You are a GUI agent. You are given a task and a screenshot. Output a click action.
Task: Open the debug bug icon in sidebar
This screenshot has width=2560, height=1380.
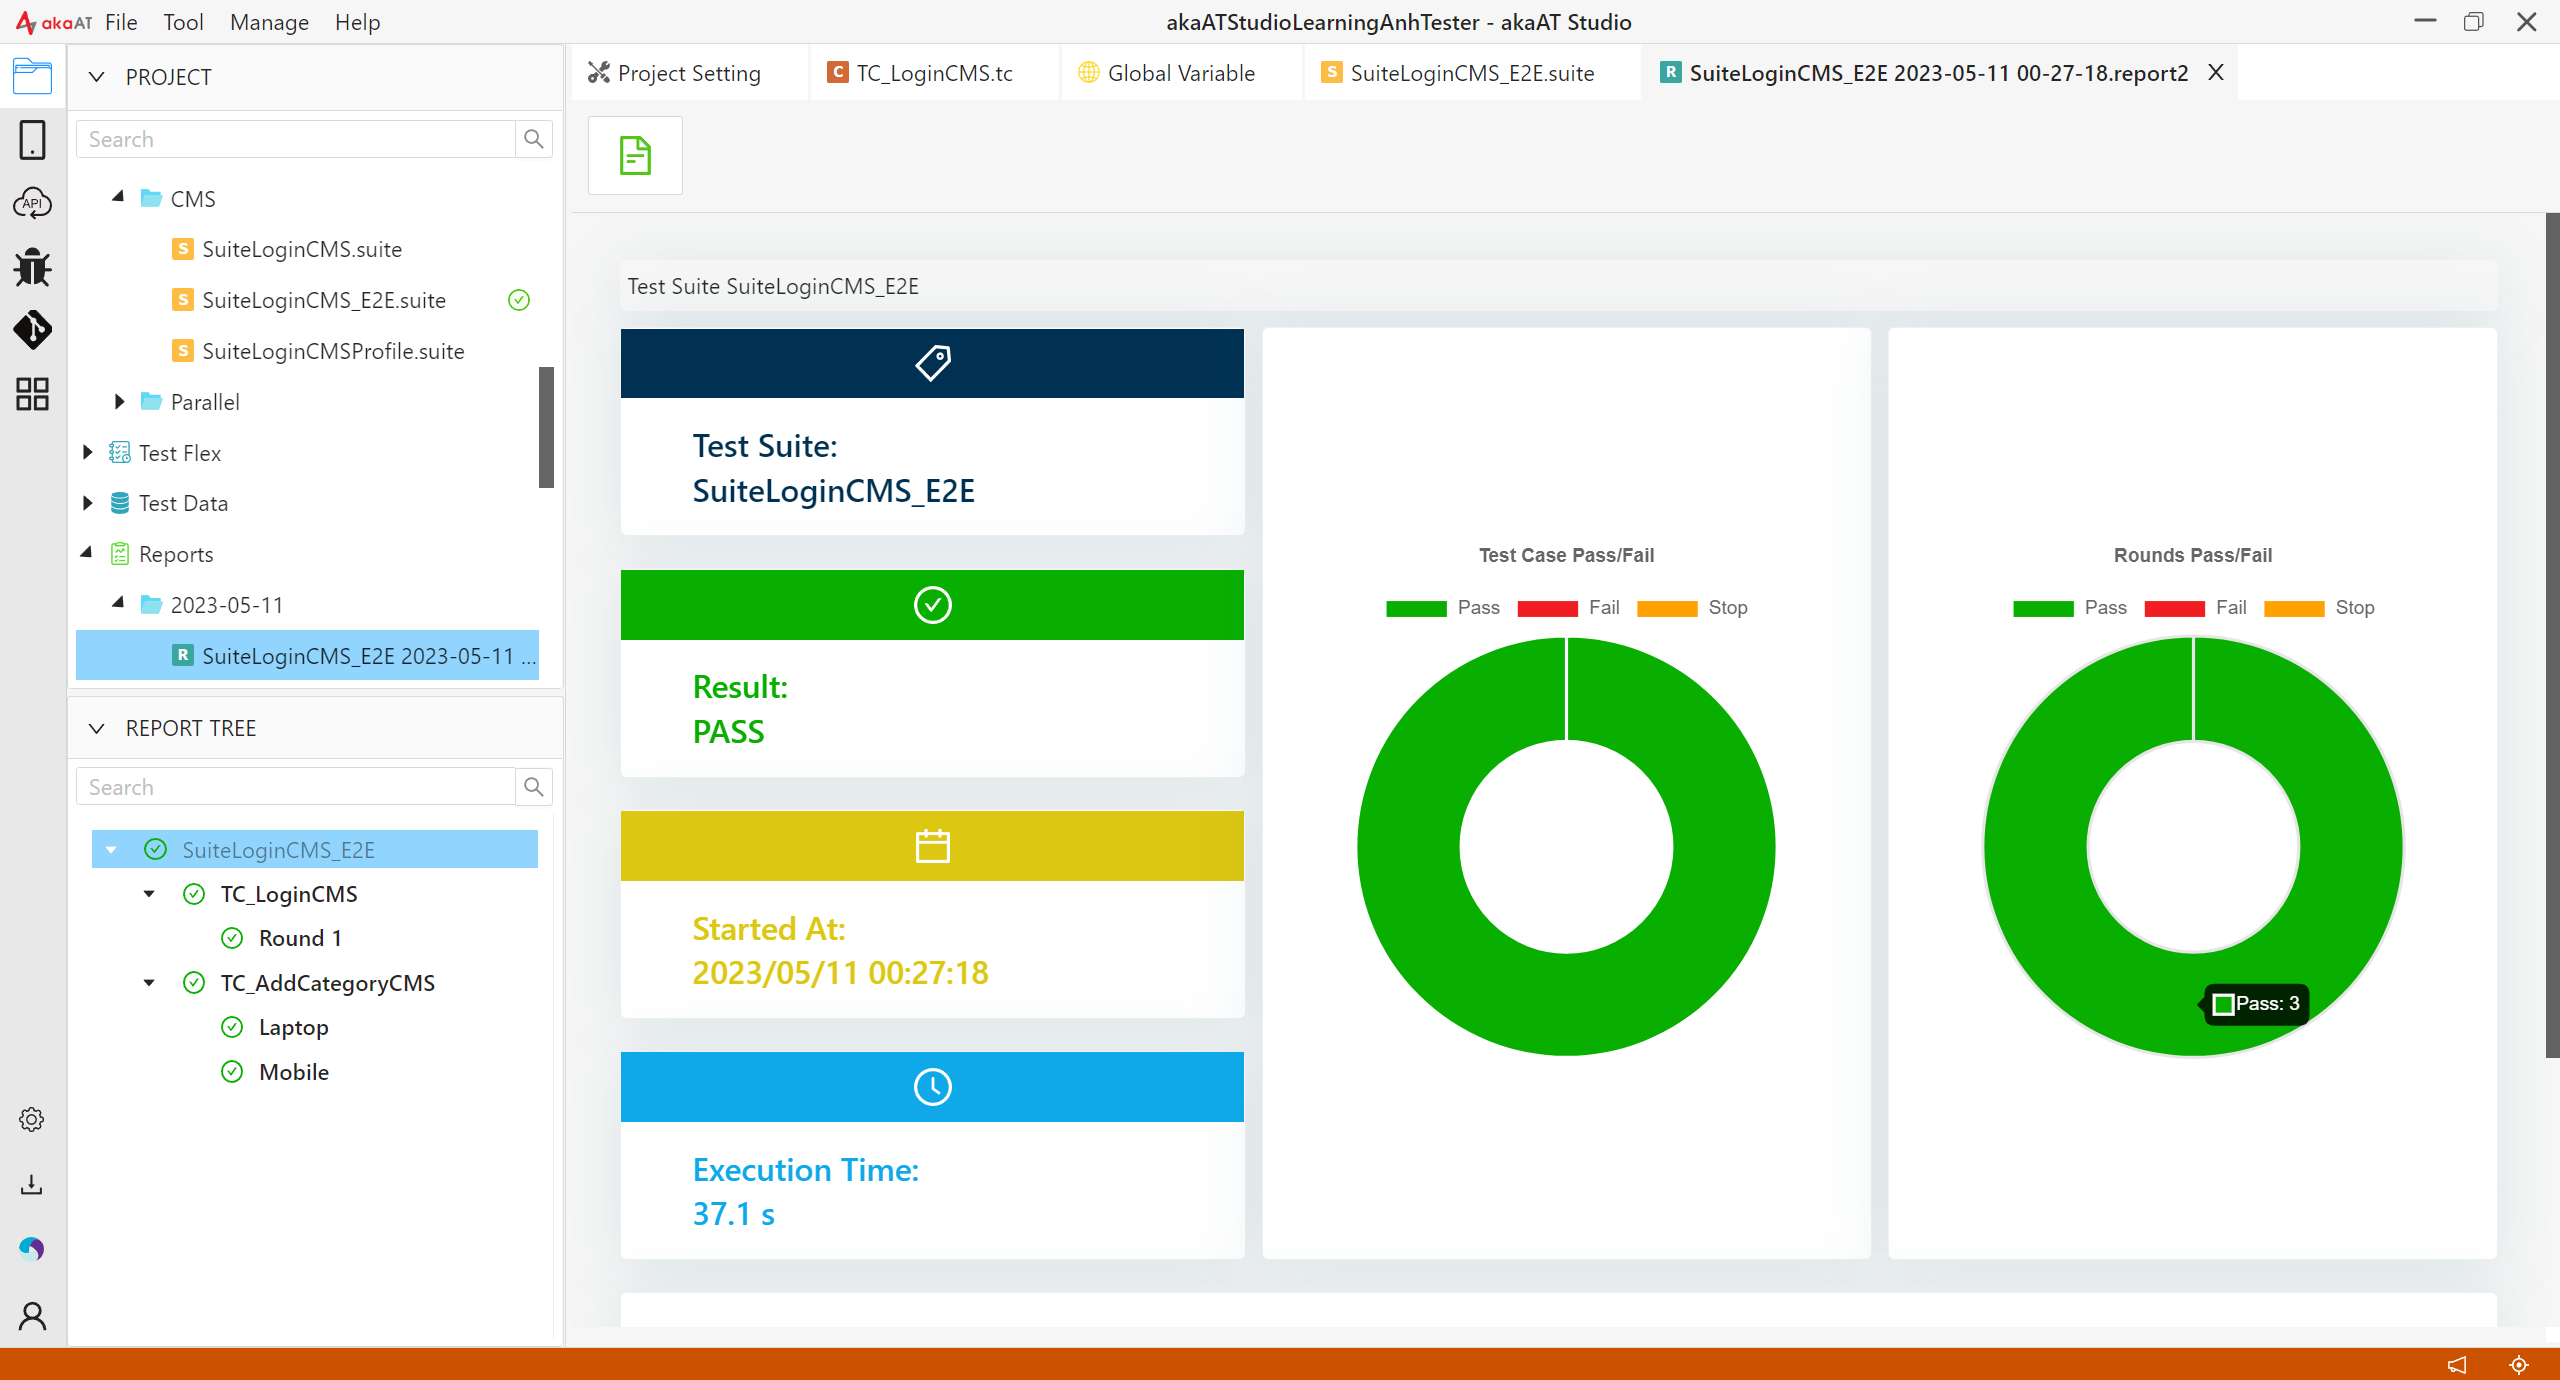pos(32,267)
